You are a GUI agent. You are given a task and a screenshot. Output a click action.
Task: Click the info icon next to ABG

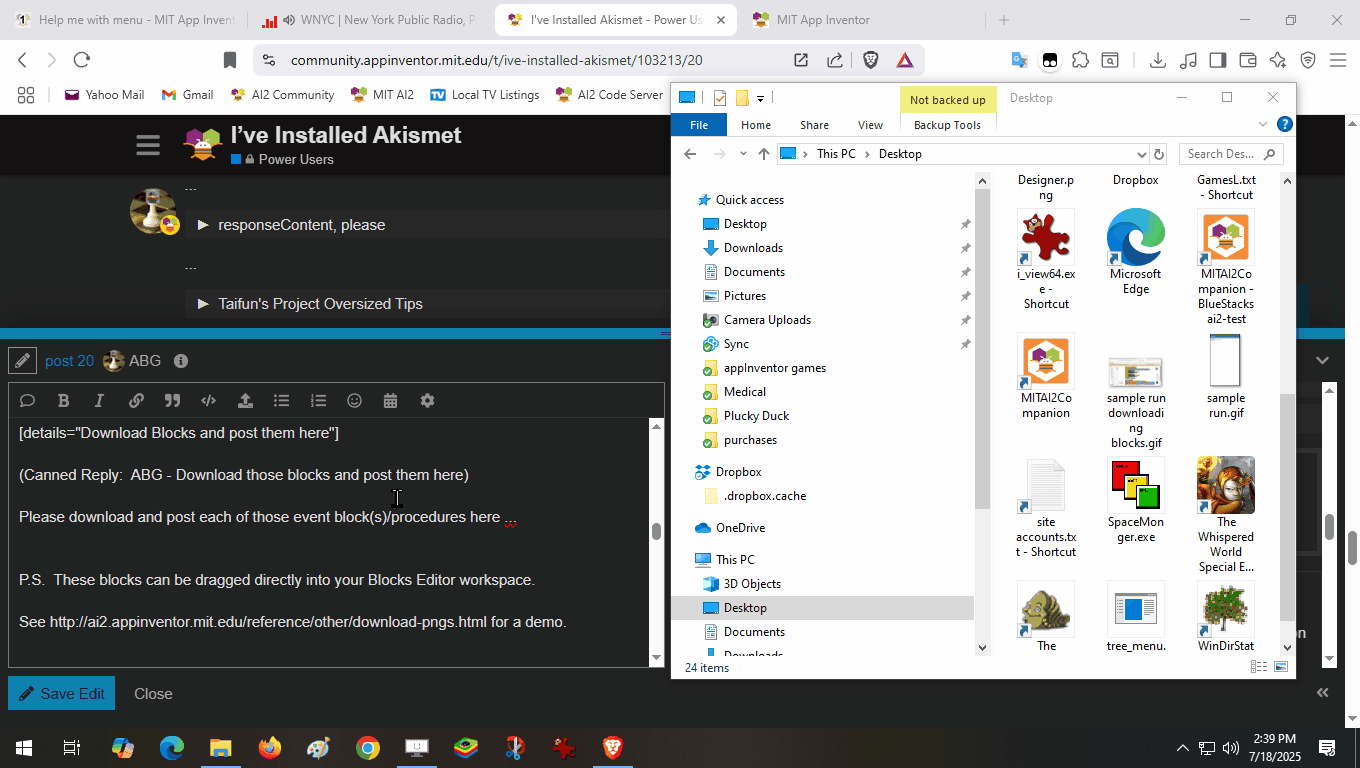pos(181,361)
